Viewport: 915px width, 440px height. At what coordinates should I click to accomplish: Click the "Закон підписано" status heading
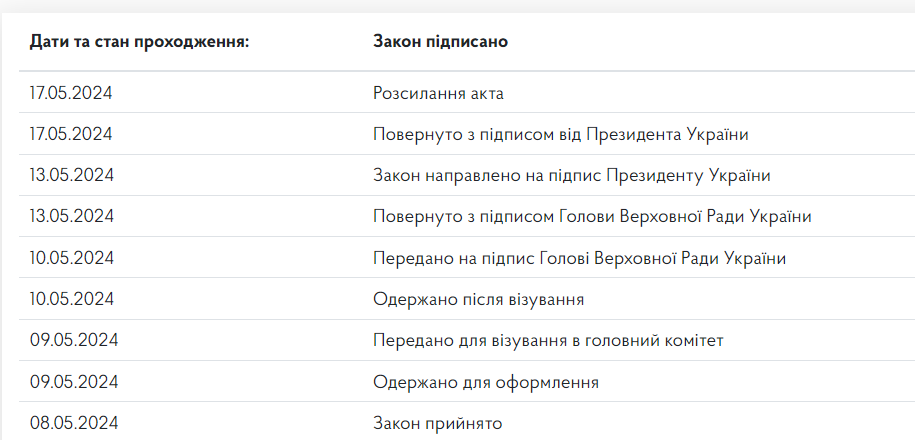coord(440,42)
